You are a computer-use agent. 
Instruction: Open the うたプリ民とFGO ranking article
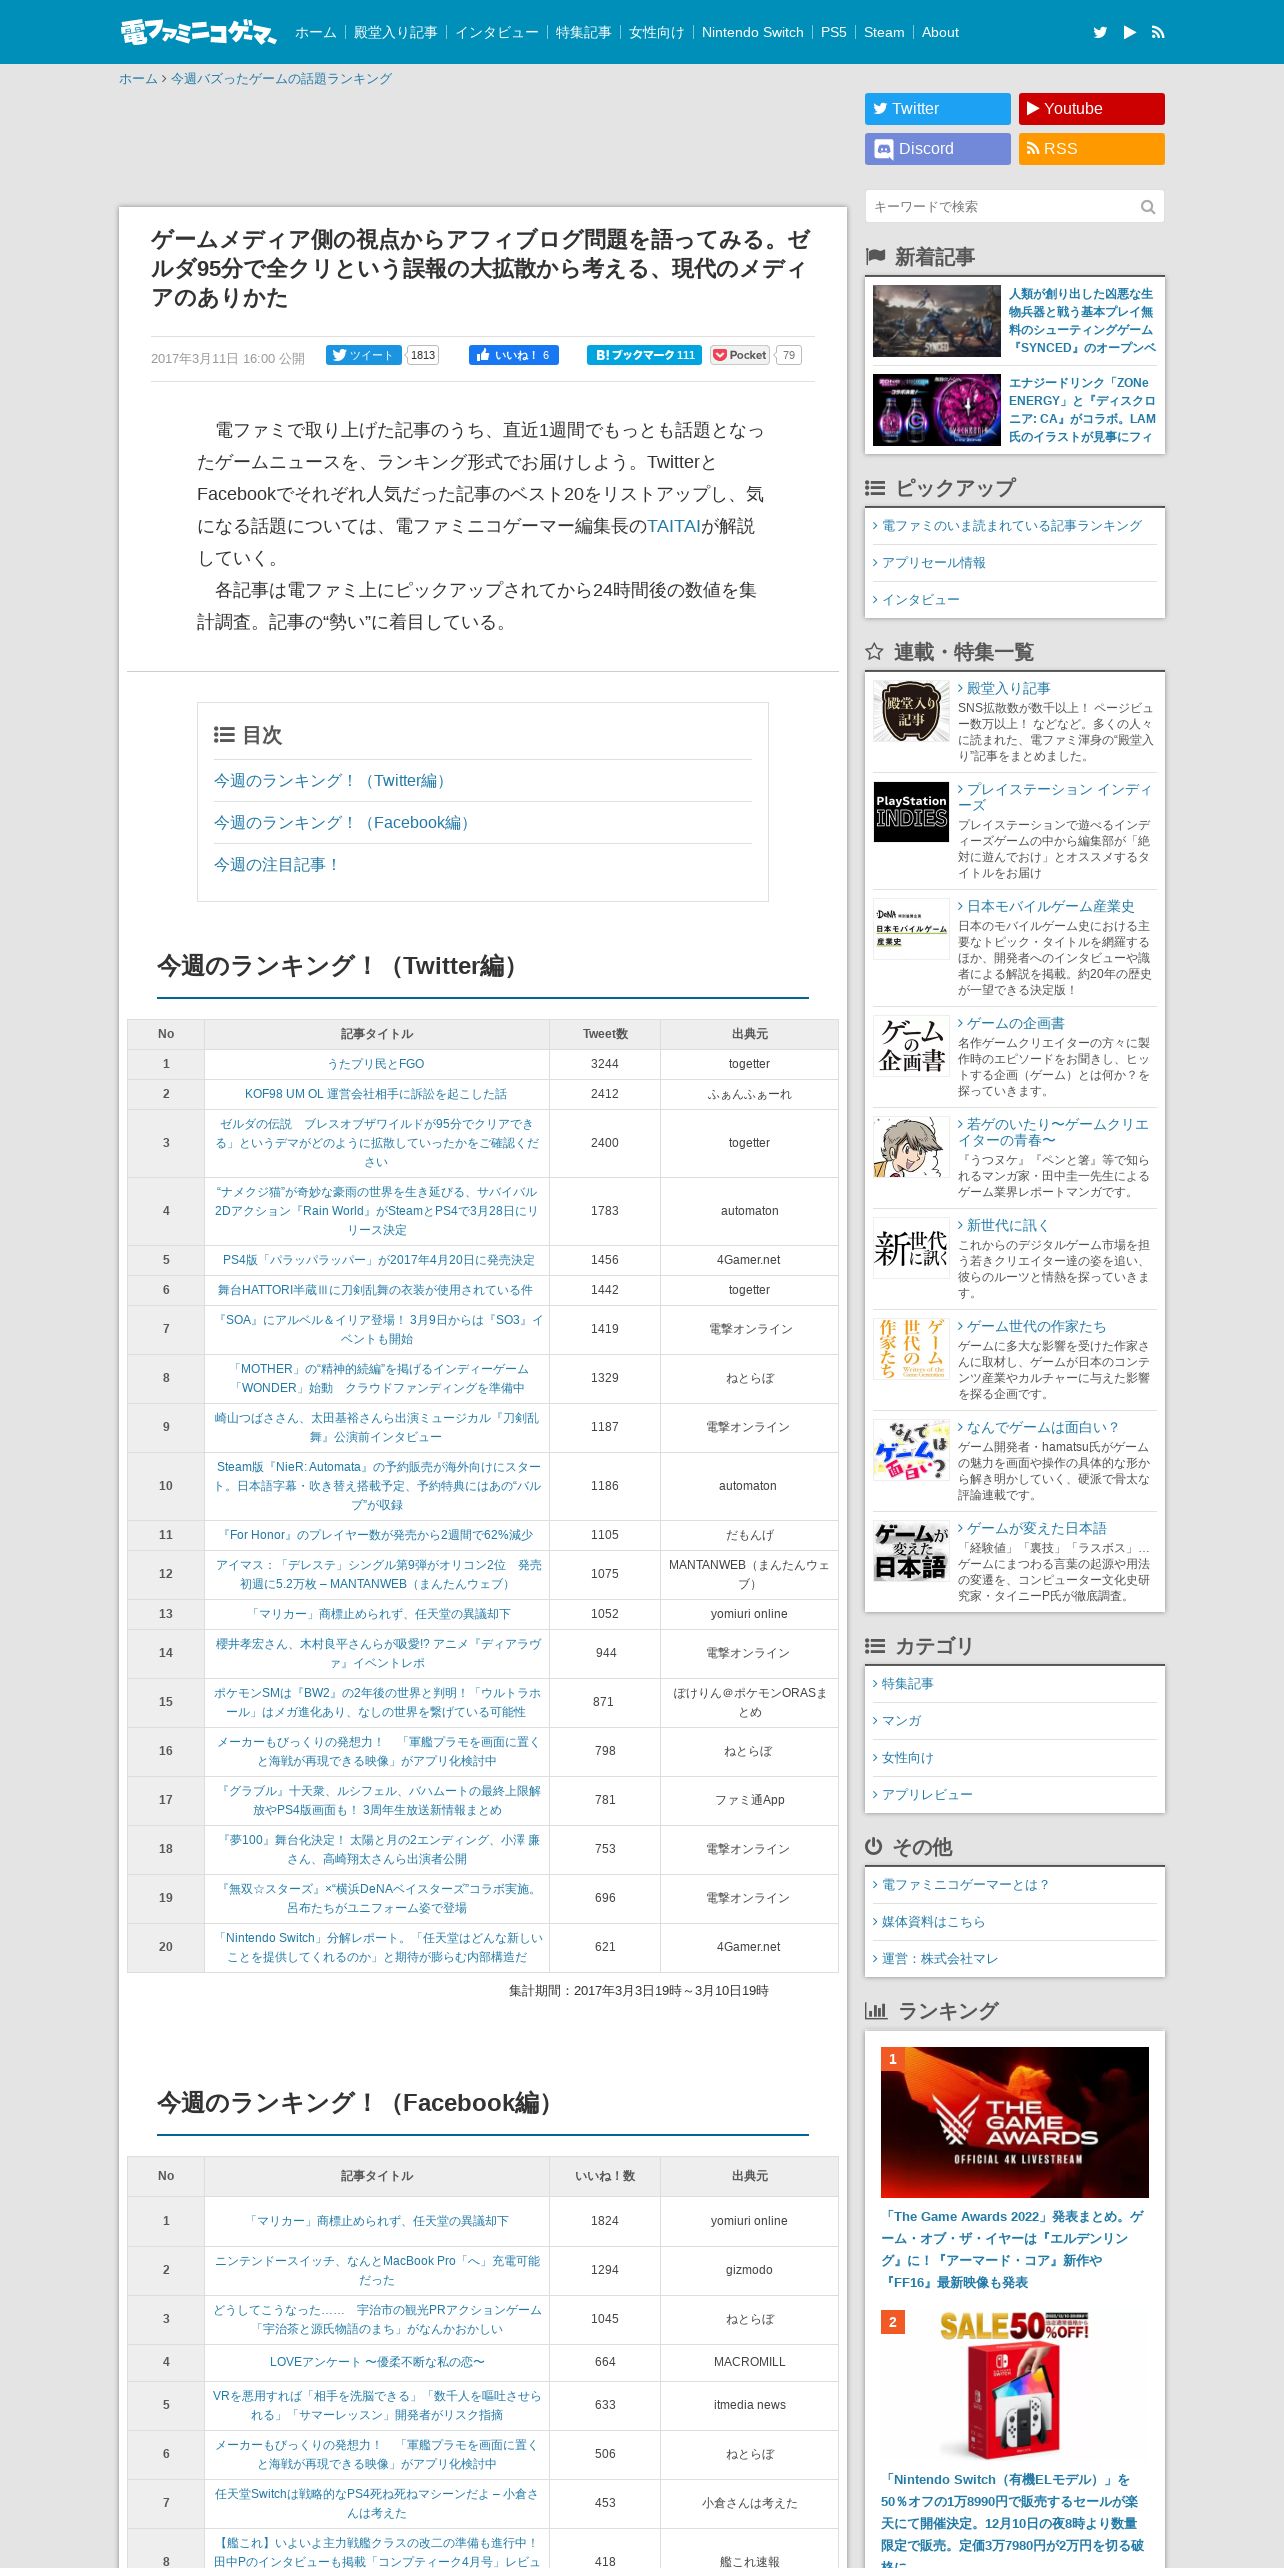click(376, 1064)
